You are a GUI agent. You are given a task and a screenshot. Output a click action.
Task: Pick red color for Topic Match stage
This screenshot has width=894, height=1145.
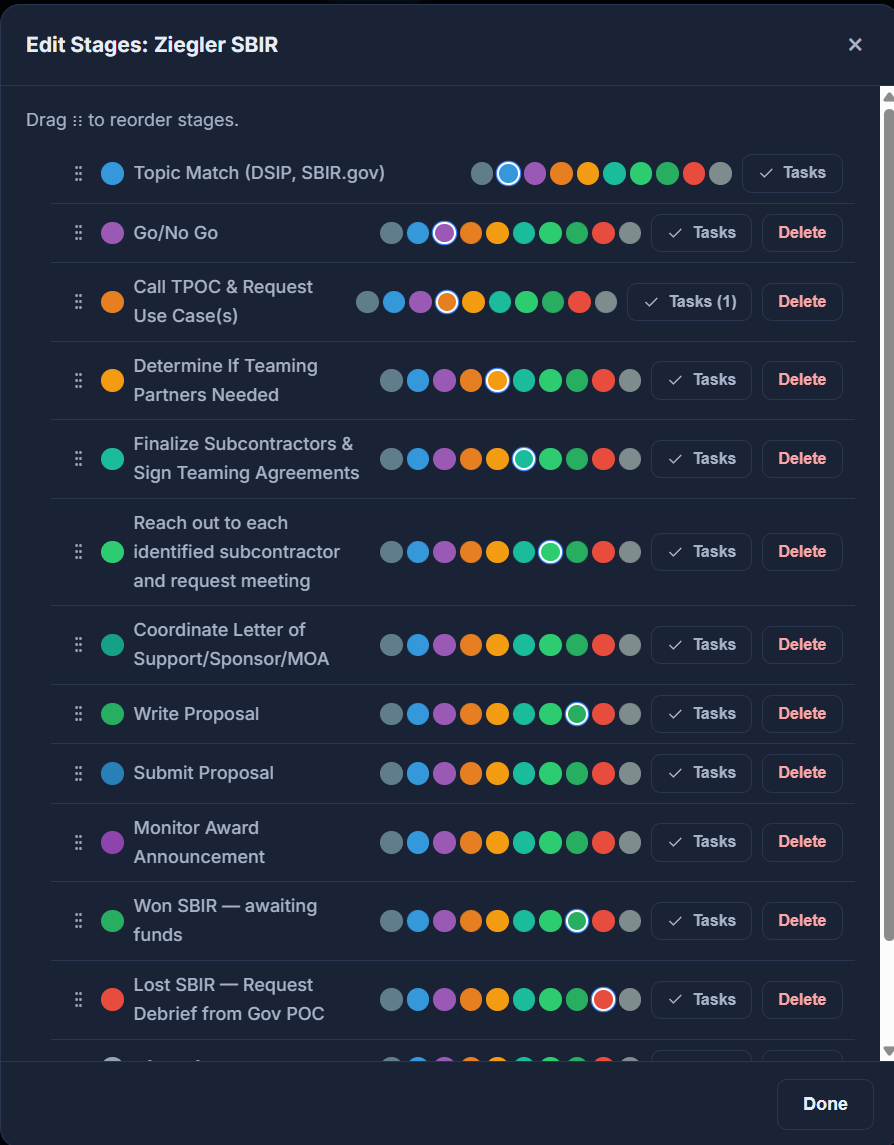694,174
